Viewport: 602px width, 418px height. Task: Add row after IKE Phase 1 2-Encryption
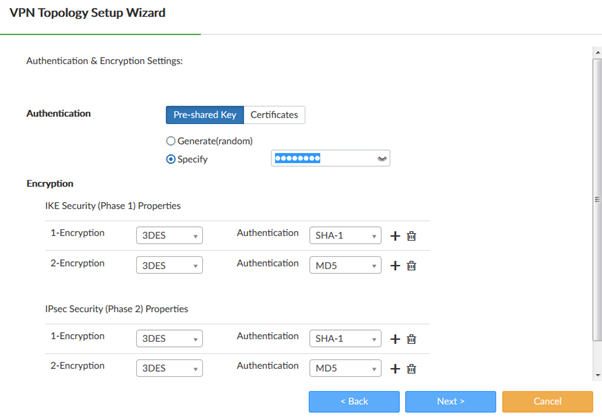pyautogui.click(x=395, y=265)
